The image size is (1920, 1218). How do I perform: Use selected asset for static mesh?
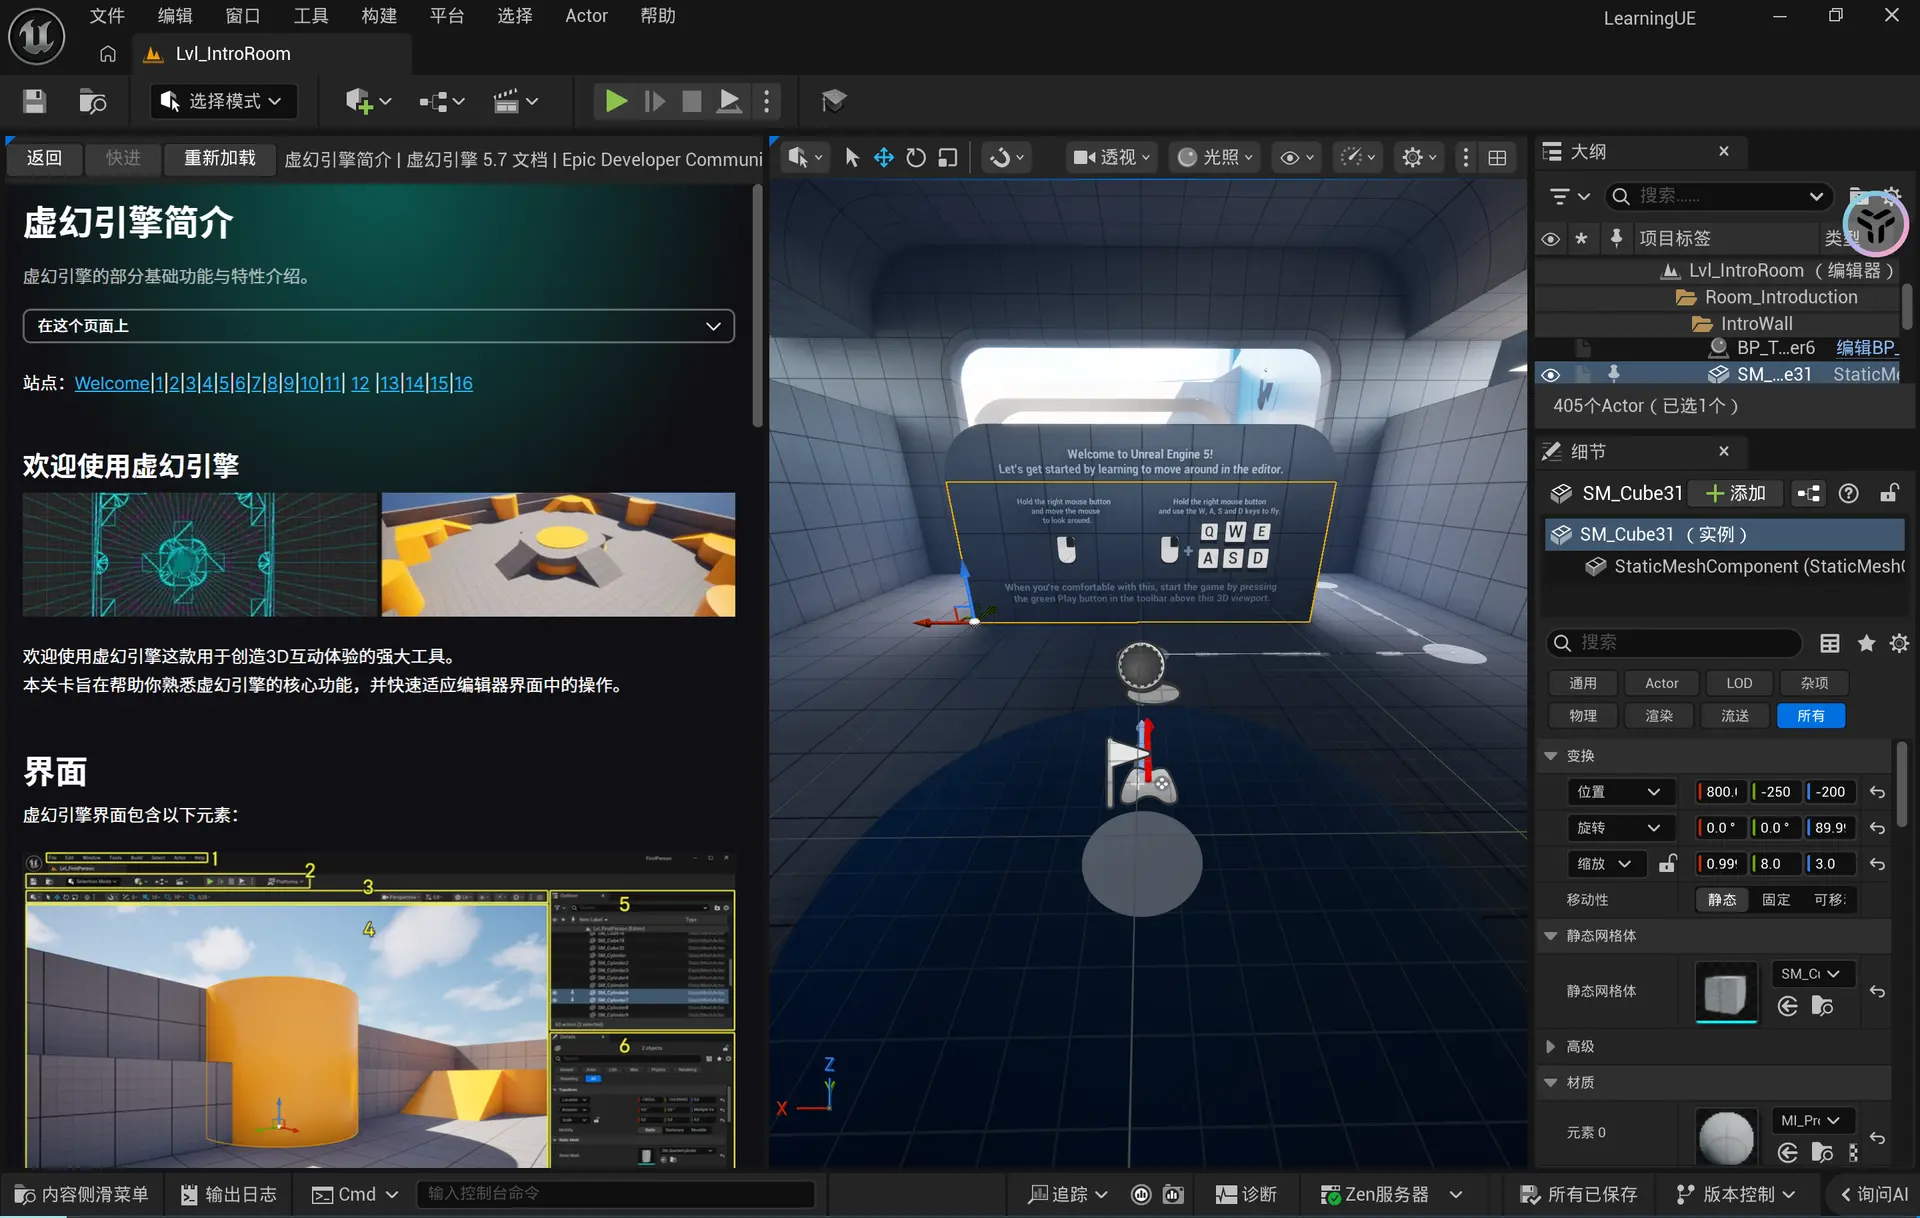(1788, 1006)
